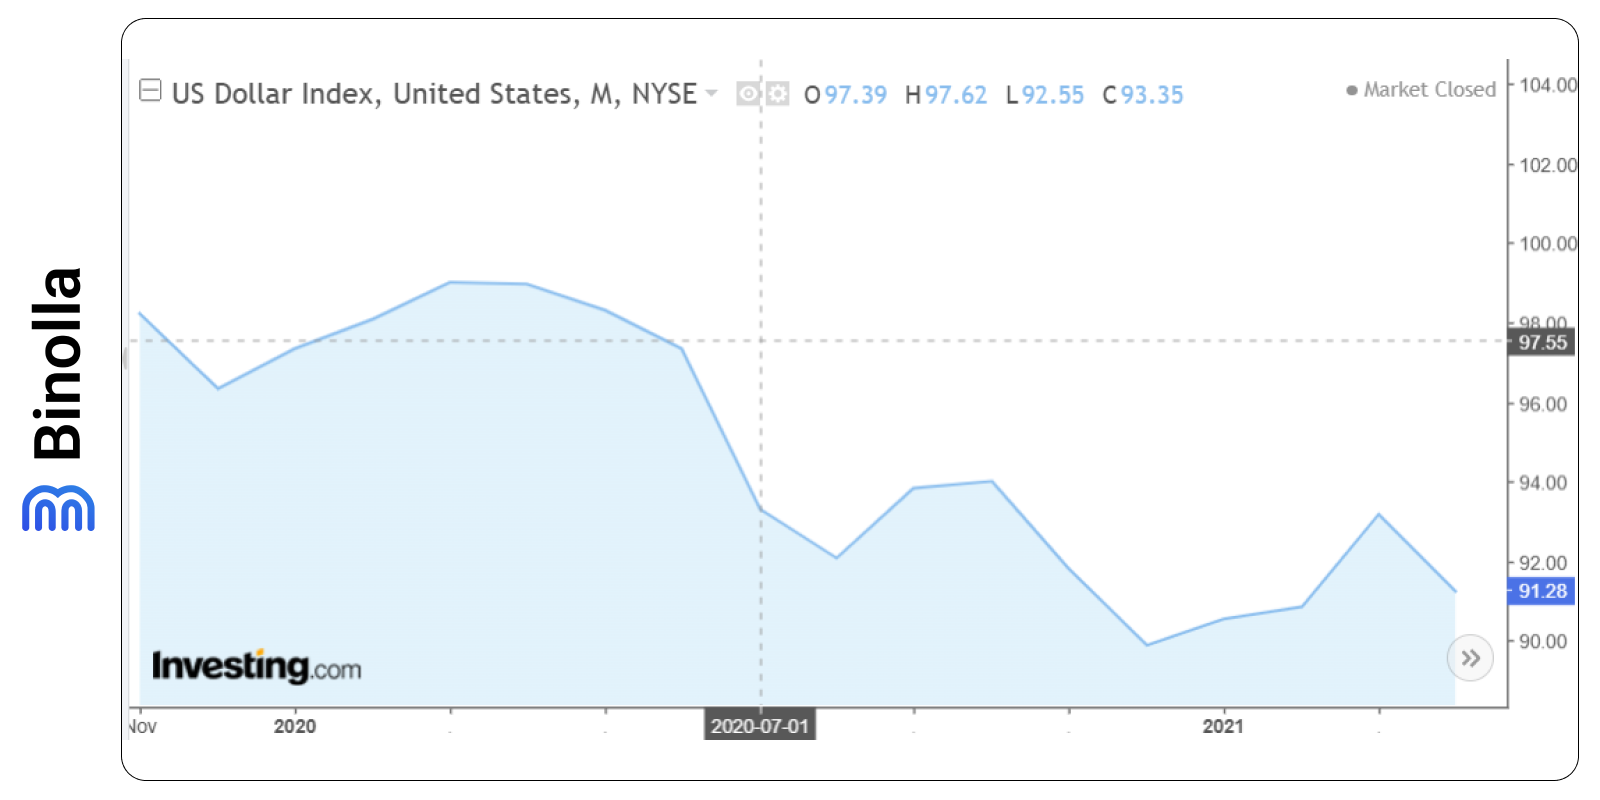Open the symbol dropdown arrow after NYSE
1600x800 pixels.
pyautogui.click(x=712, y=93)
